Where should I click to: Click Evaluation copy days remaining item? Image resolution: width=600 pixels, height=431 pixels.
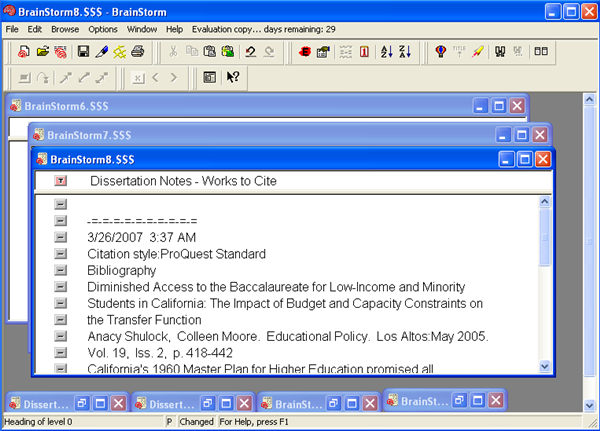tap(264, 29)
